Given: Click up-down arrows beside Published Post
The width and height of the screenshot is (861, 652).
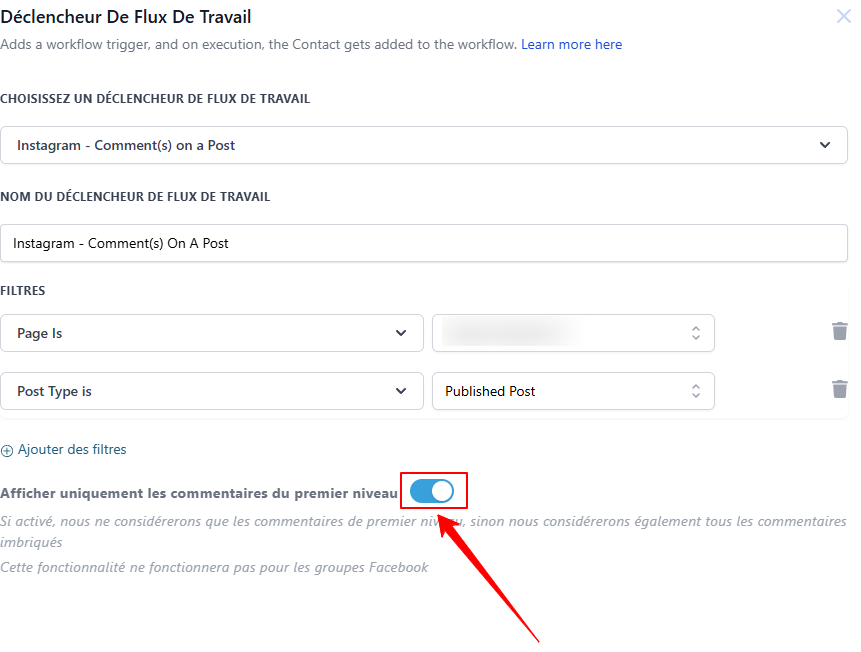Looking at the screenshot, I should point(696,391).
